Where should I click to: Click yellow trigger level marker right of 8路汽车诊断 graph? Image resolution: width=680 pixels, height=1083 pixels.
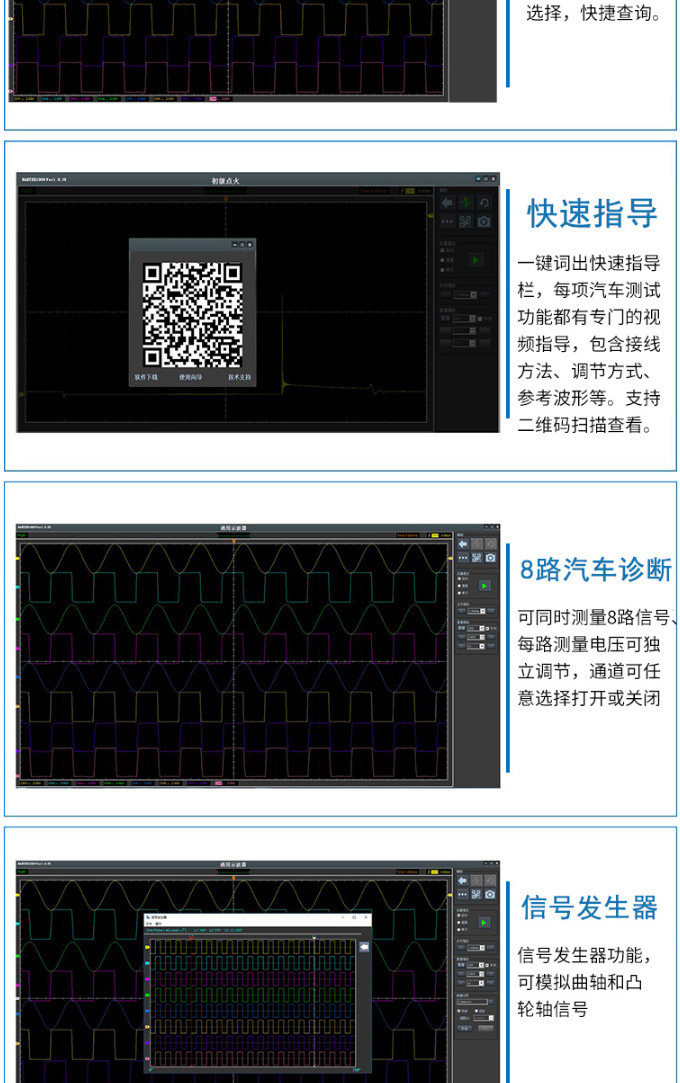pyautogui.click(x=451, y=557)
